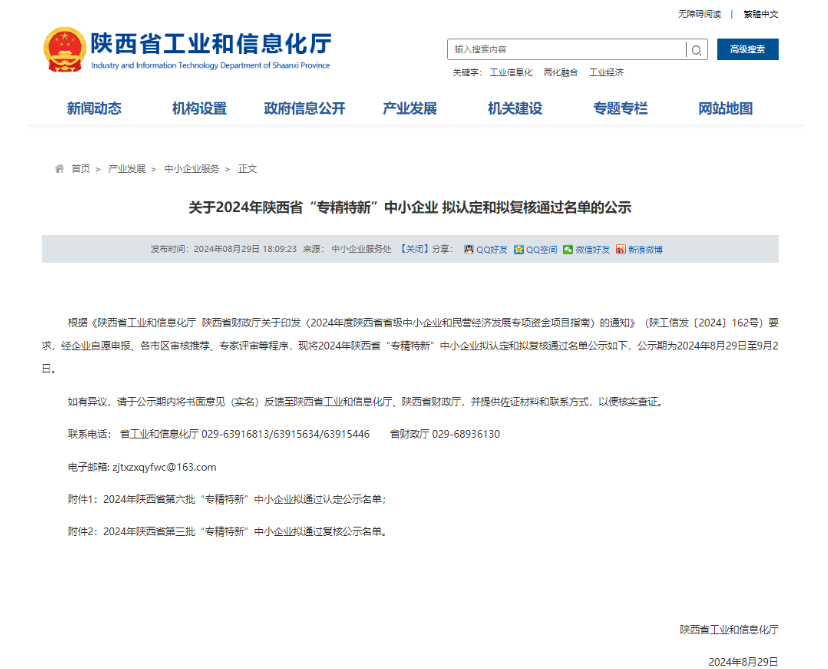
Task: Click the 工业信息化 keyword link
Action: pyautogui.click(x=511, y=73)
